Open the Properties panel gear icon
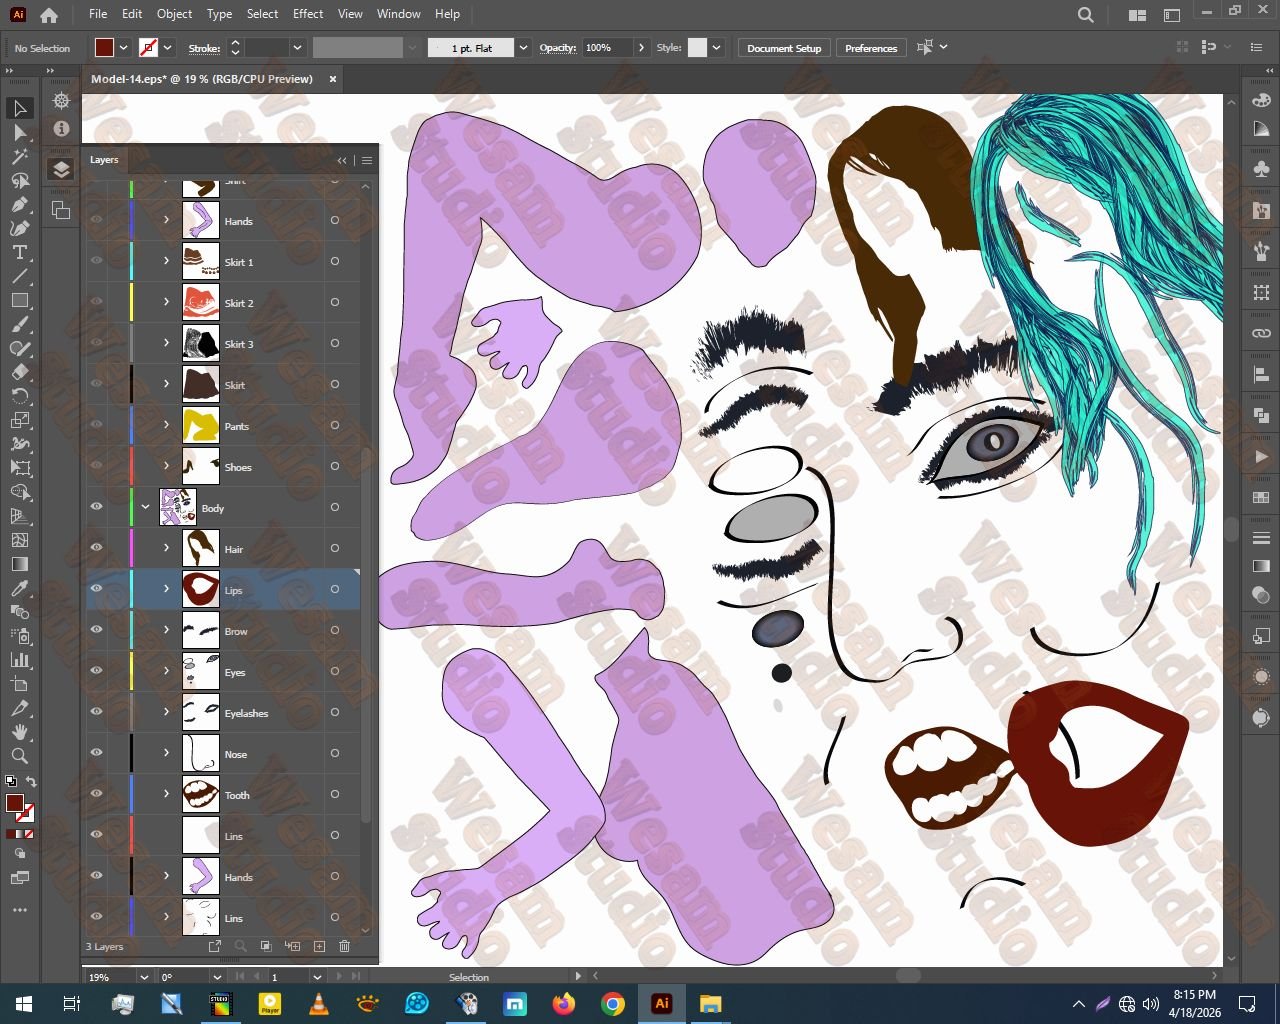Image resolution: width=1280 pixels, height=1024 pixels. [61, 101]
